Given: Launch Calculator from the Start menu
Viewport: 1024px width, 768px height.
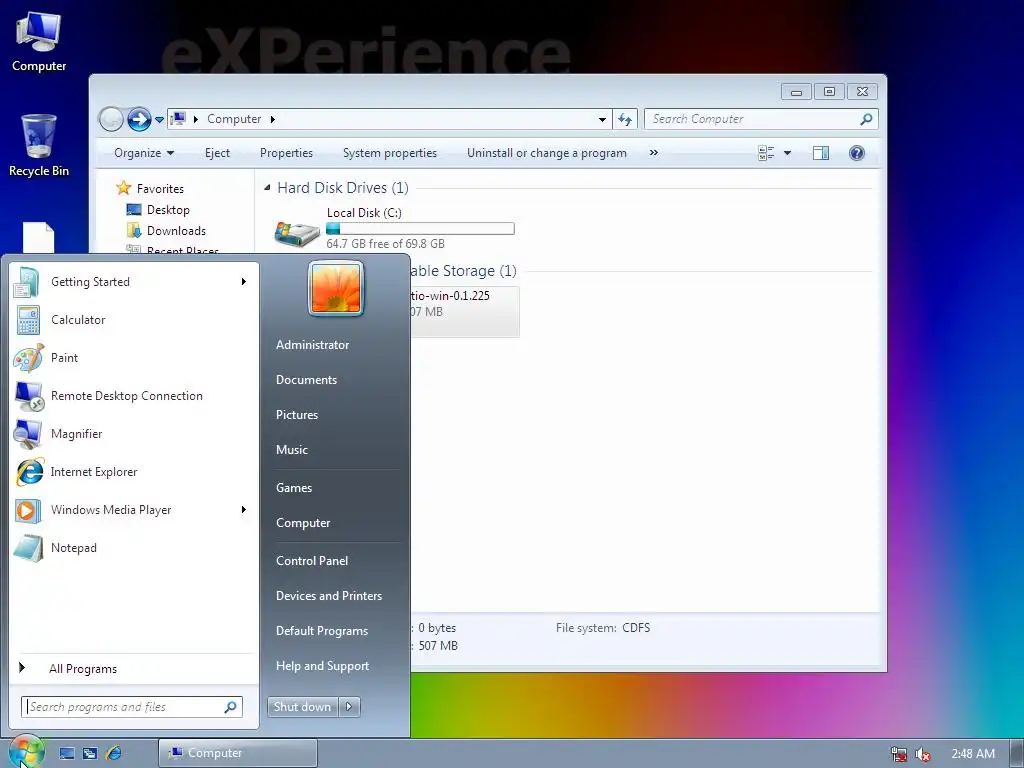Looking at the screenshot, I should pyautogui.click(x=134, y=320).
